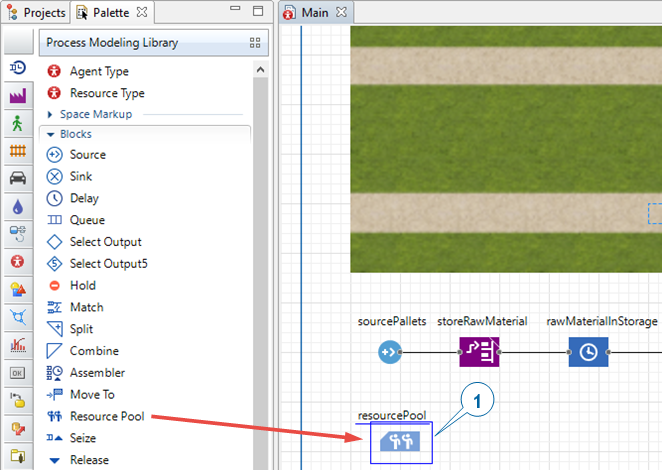Image resolution: width=662 pixels, height=470 pixels.
Task: Open the Presentation shapes palette icon
Action: pyautogui.click(x=18, y=289)
